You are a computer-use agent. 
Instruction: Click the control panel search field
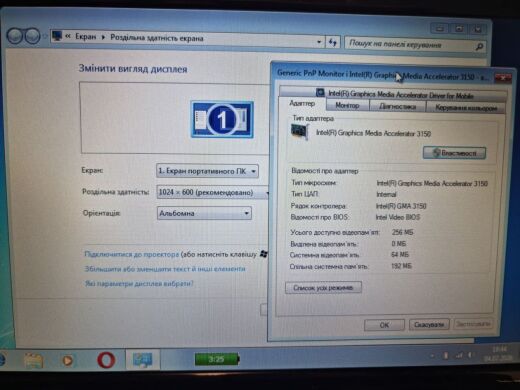point(409,45)
